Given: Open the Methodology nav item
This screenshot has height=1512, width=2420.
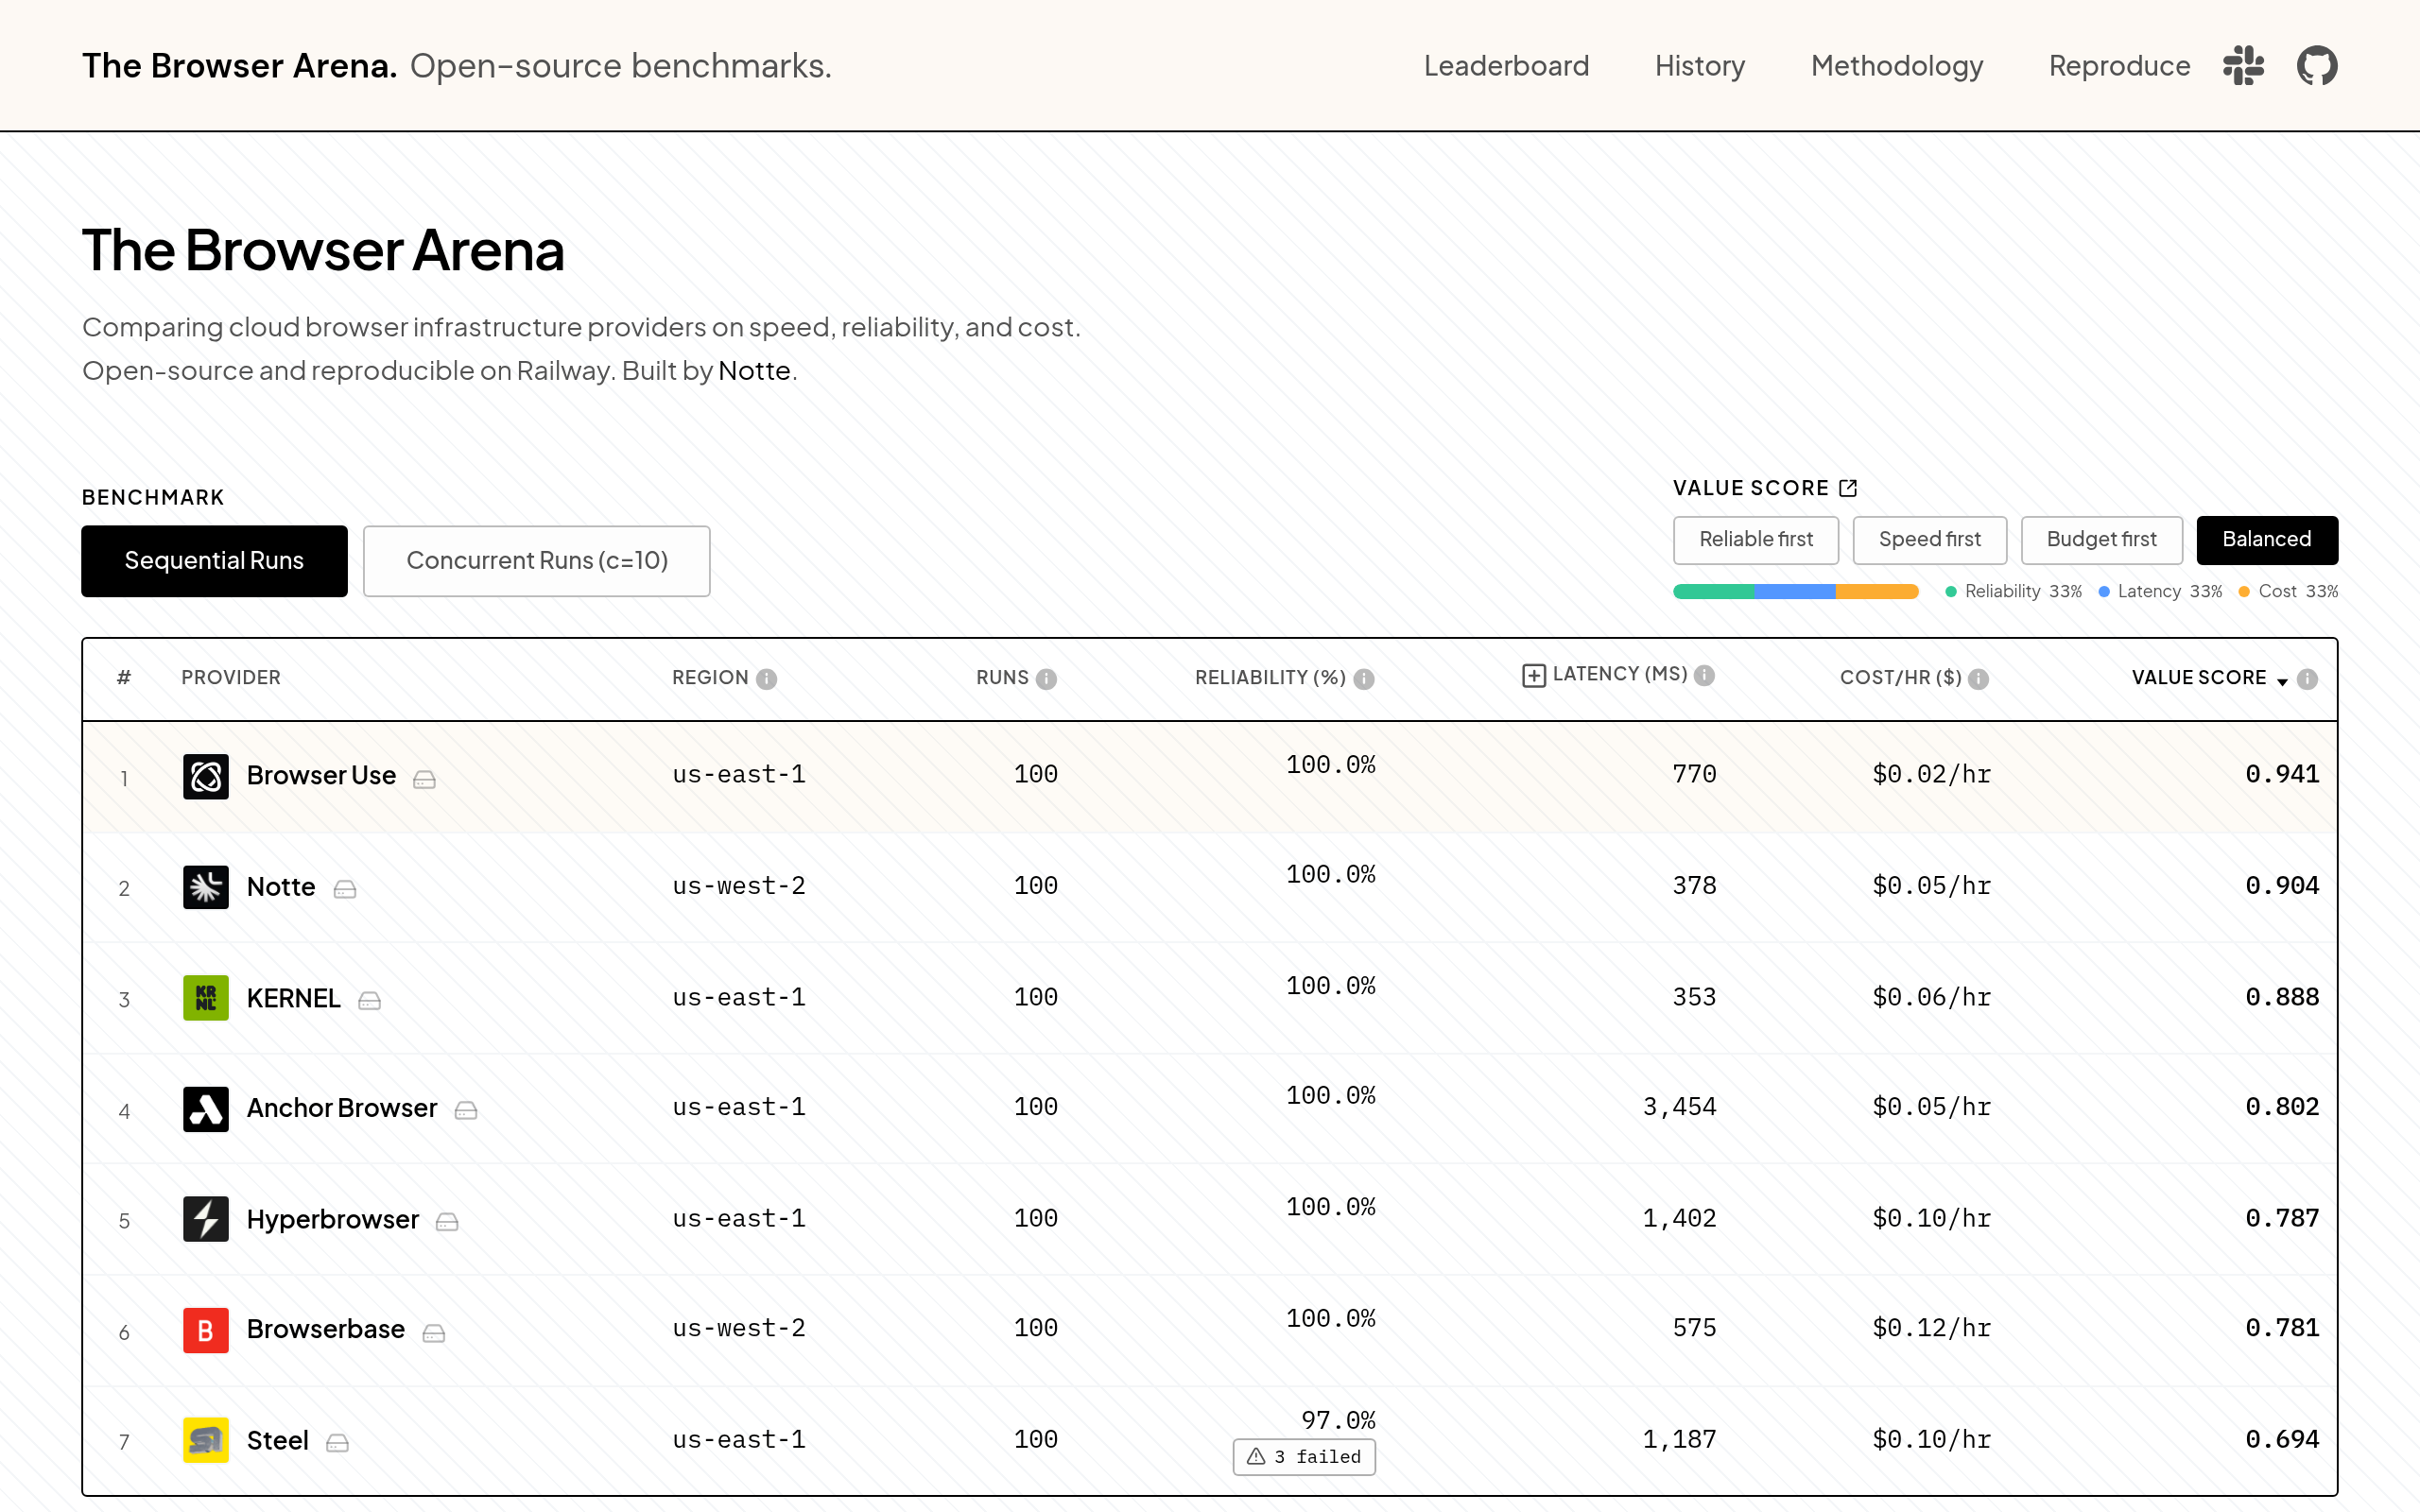Looking at the screenshot, I should pos(1897,66).
